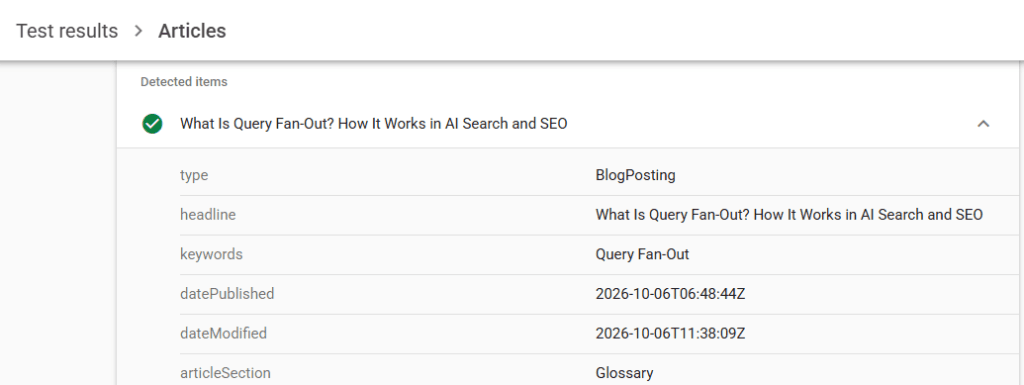1024x385 pixels.
Task: Select the keywords property name
Action: click(x=211, y=254)
